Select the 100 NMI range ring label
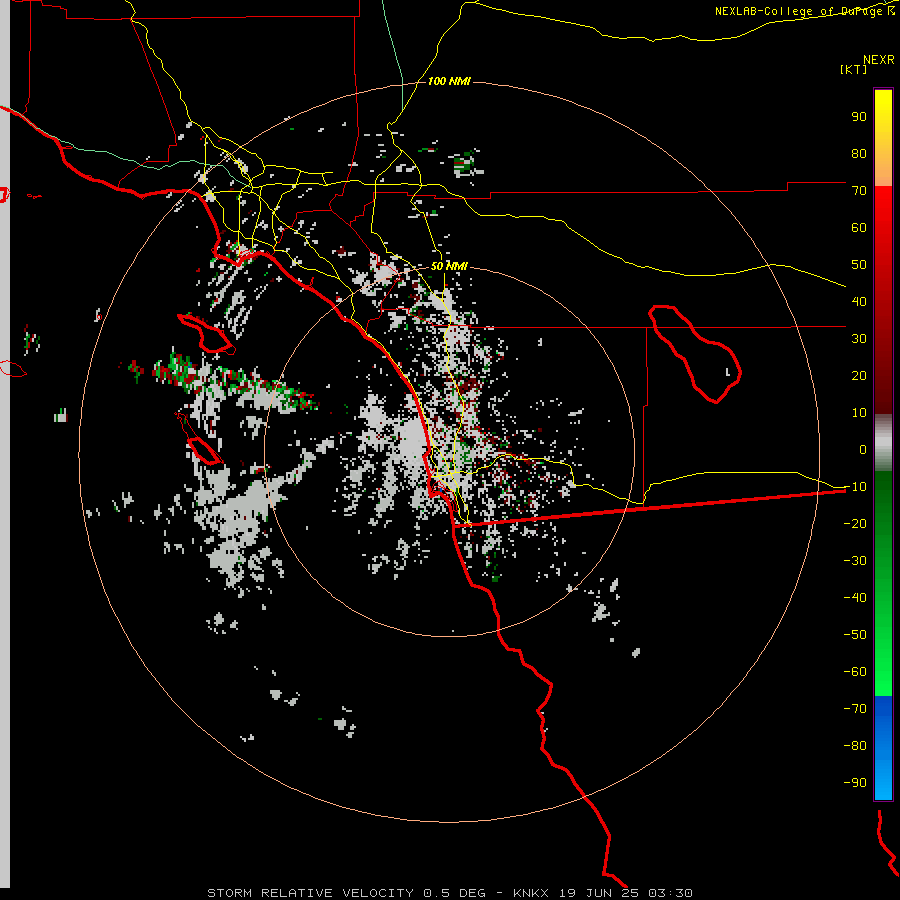The width and height of the screenshot is (900, 900). tap(449, 81)
